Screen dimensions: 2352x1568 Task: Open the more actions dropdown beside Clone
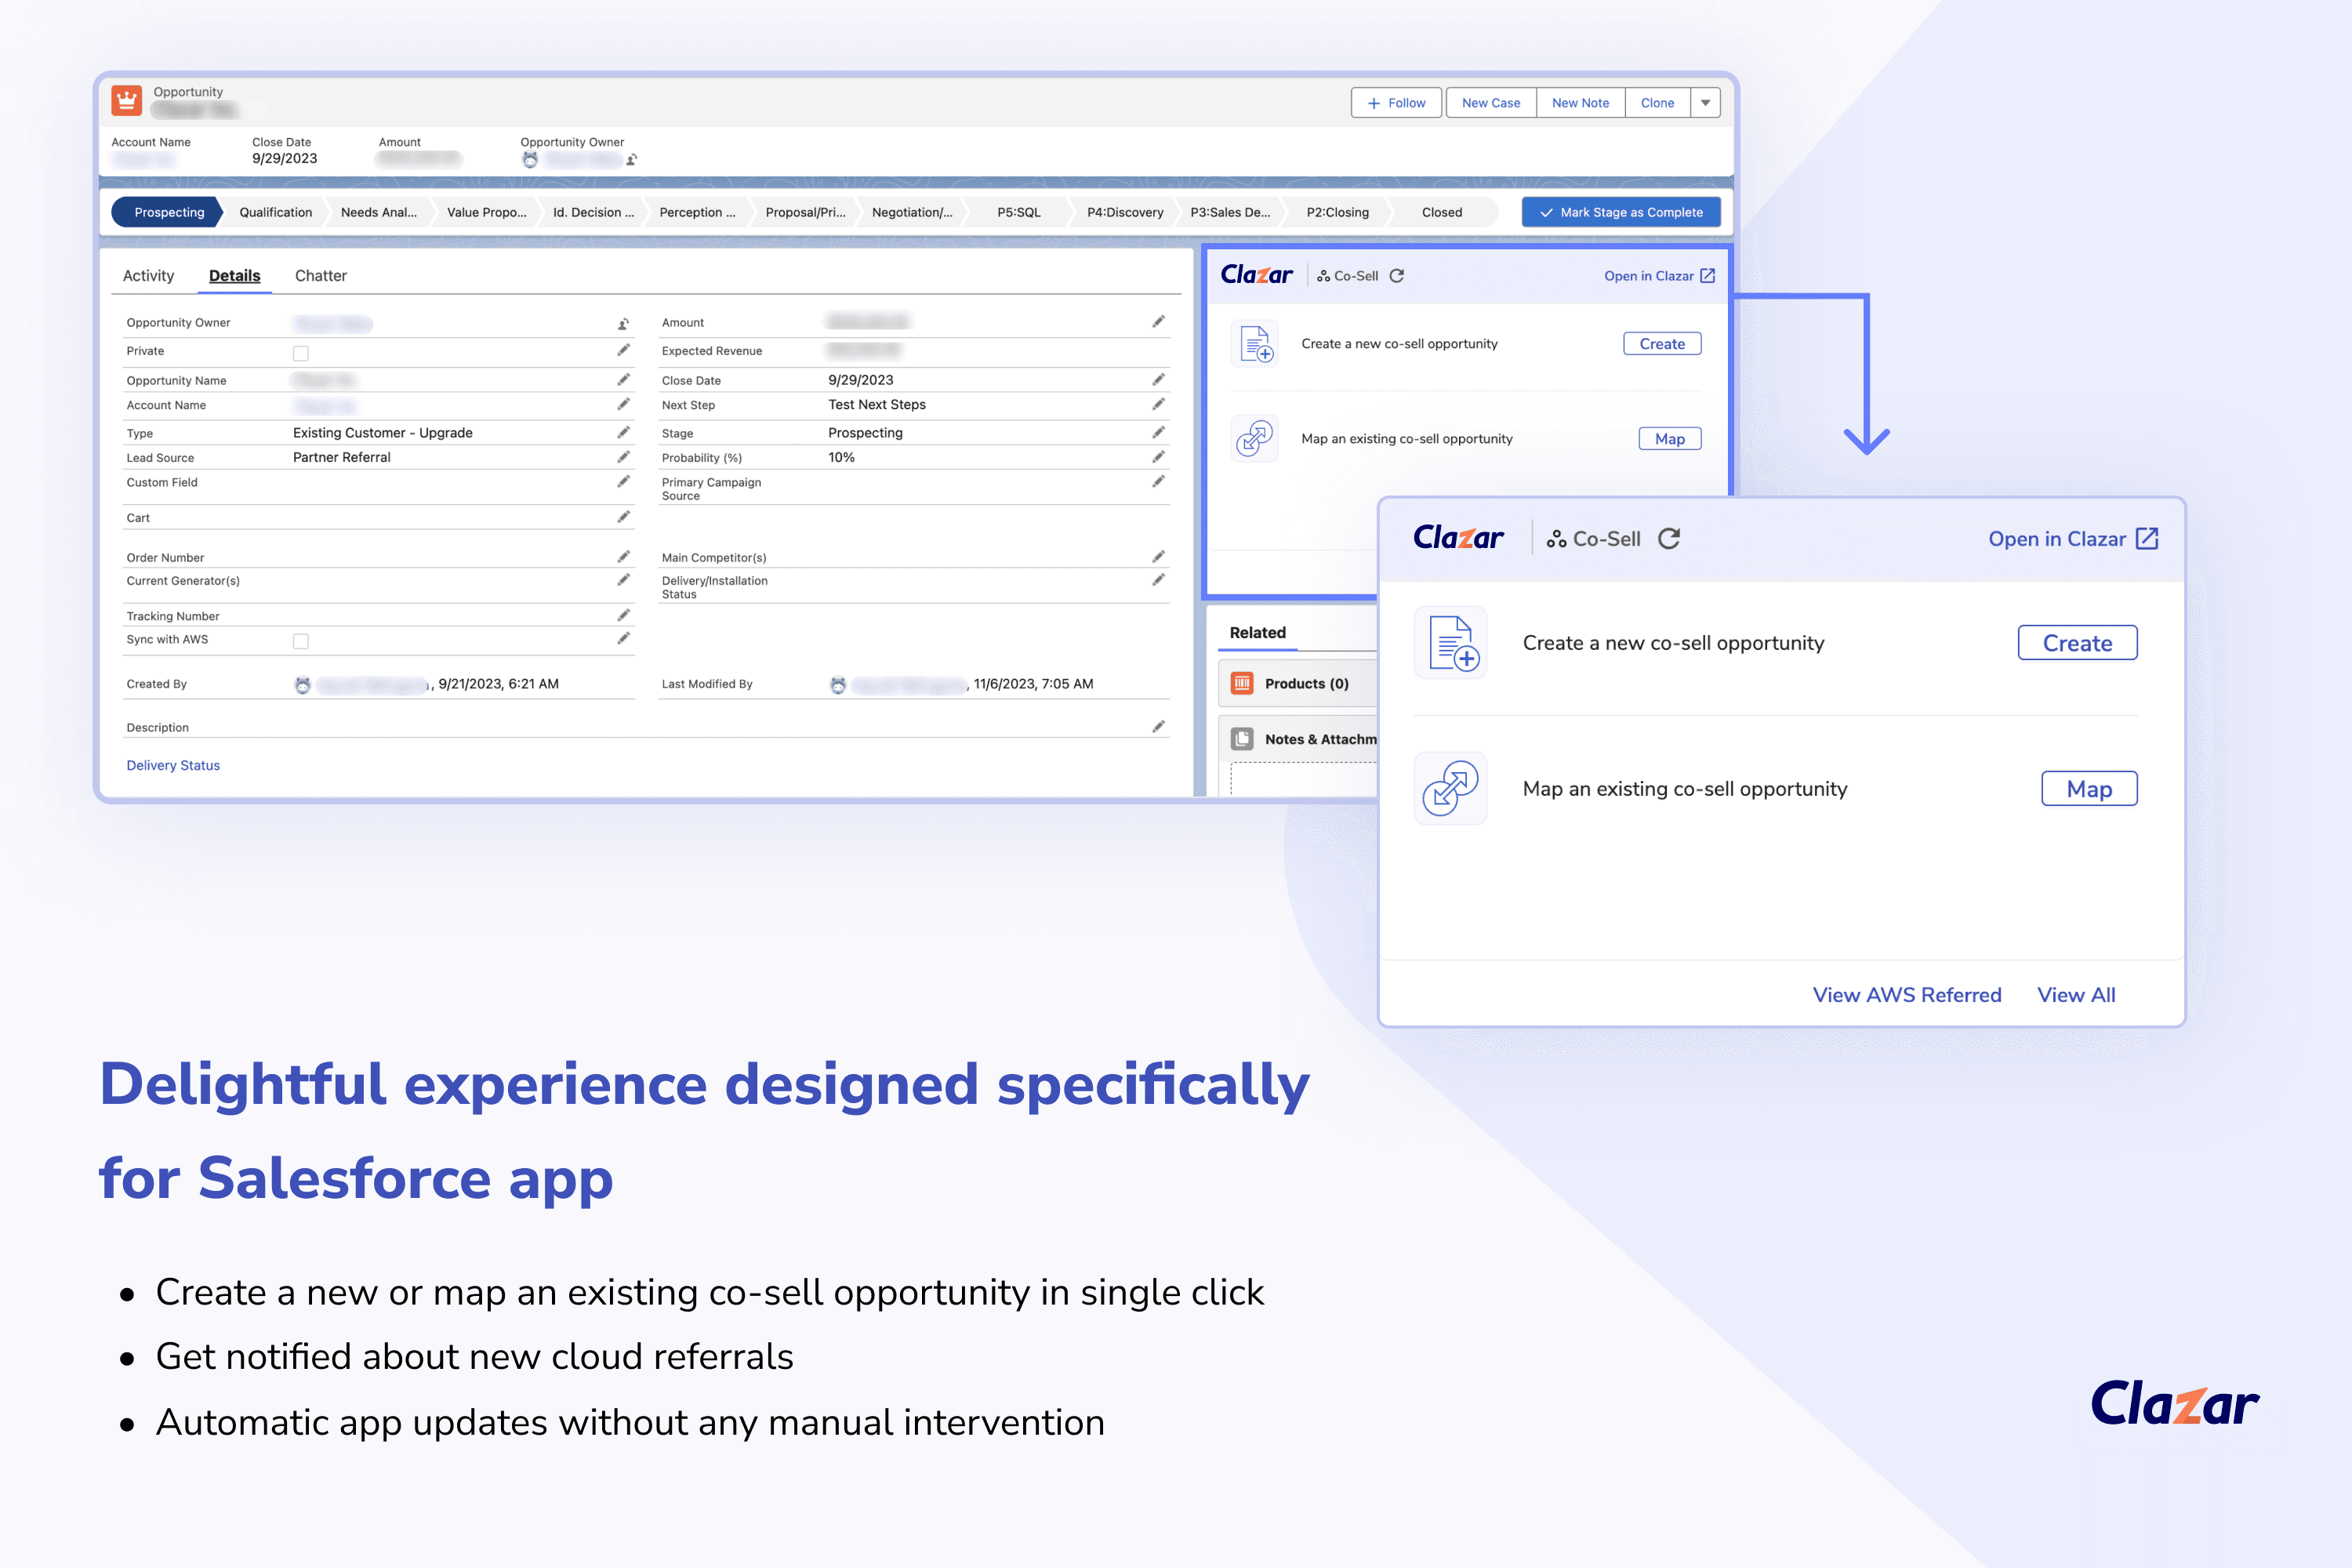point(1706,103)
